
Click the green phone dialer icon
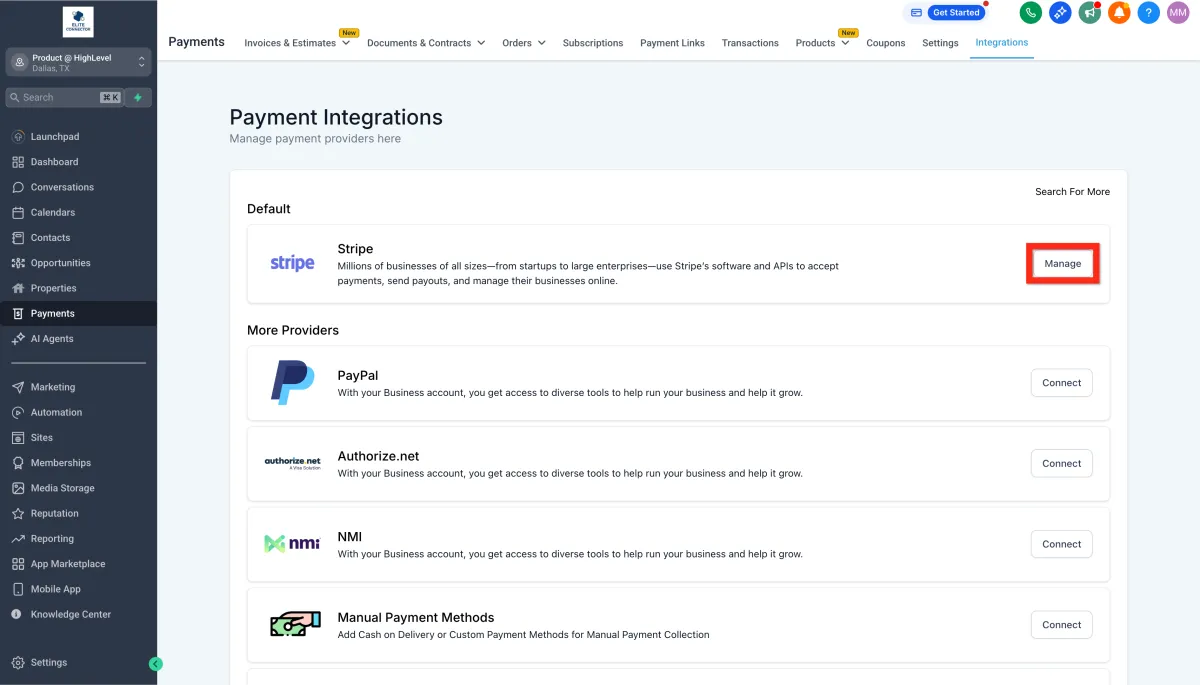1030,13
